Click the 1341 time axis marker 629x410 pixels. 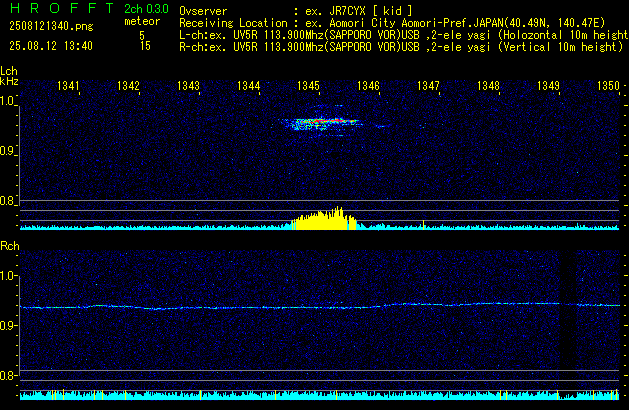(68, 86)
